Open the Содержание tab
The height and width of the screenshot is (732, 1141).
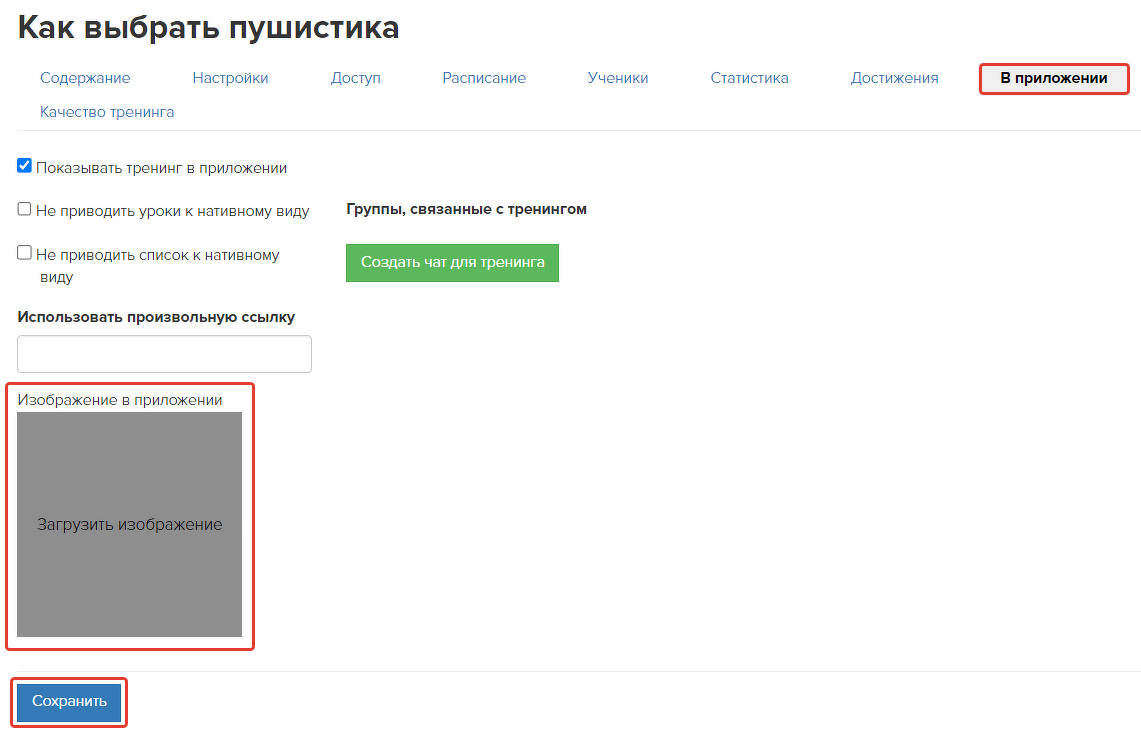tap(85, 78)
